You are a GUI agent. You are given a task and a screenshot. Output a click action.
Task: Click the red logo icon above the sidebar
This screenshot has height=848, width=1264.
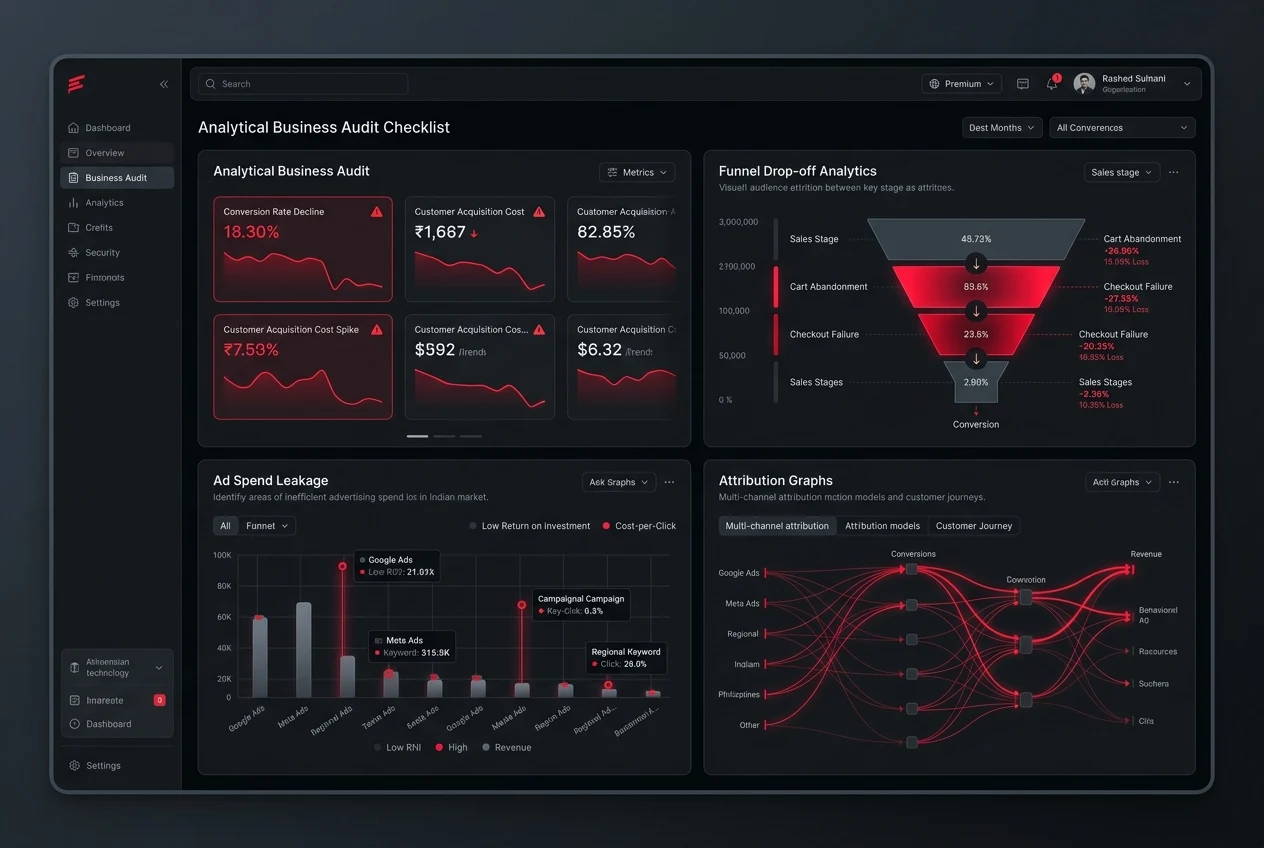pos(76,84)
